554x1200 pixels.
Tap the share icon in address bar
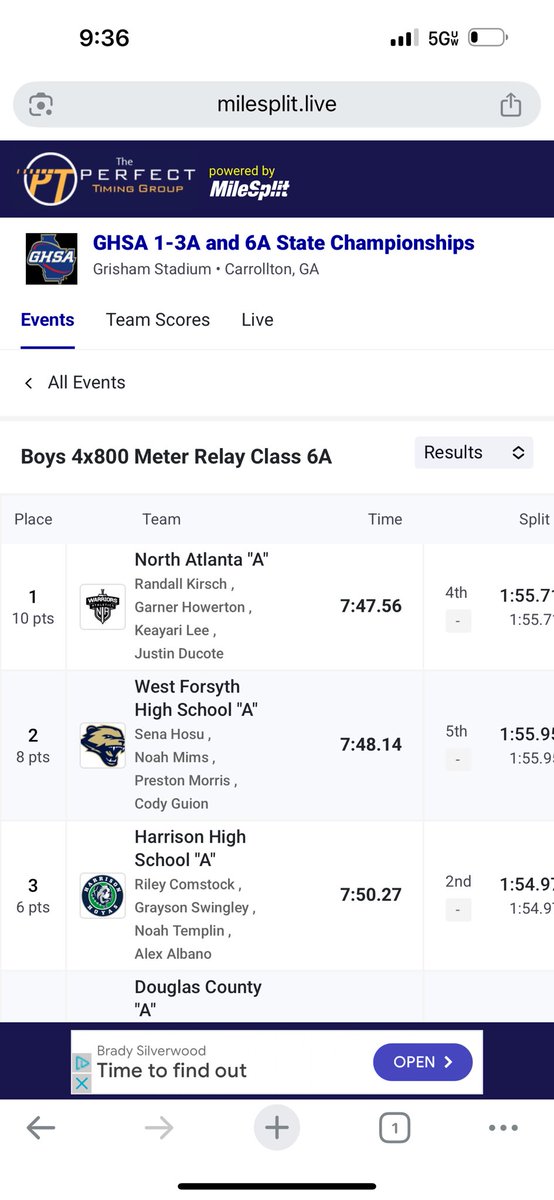click(510, 105)
